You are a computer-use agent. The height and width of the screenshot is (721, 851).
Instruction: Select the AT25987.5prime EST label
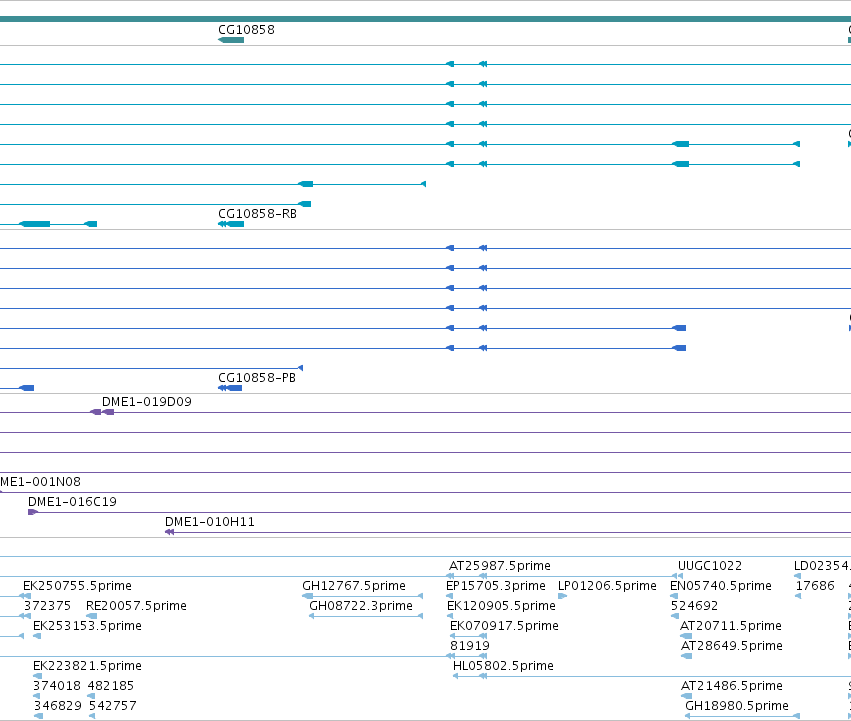[x=500, y=566]
